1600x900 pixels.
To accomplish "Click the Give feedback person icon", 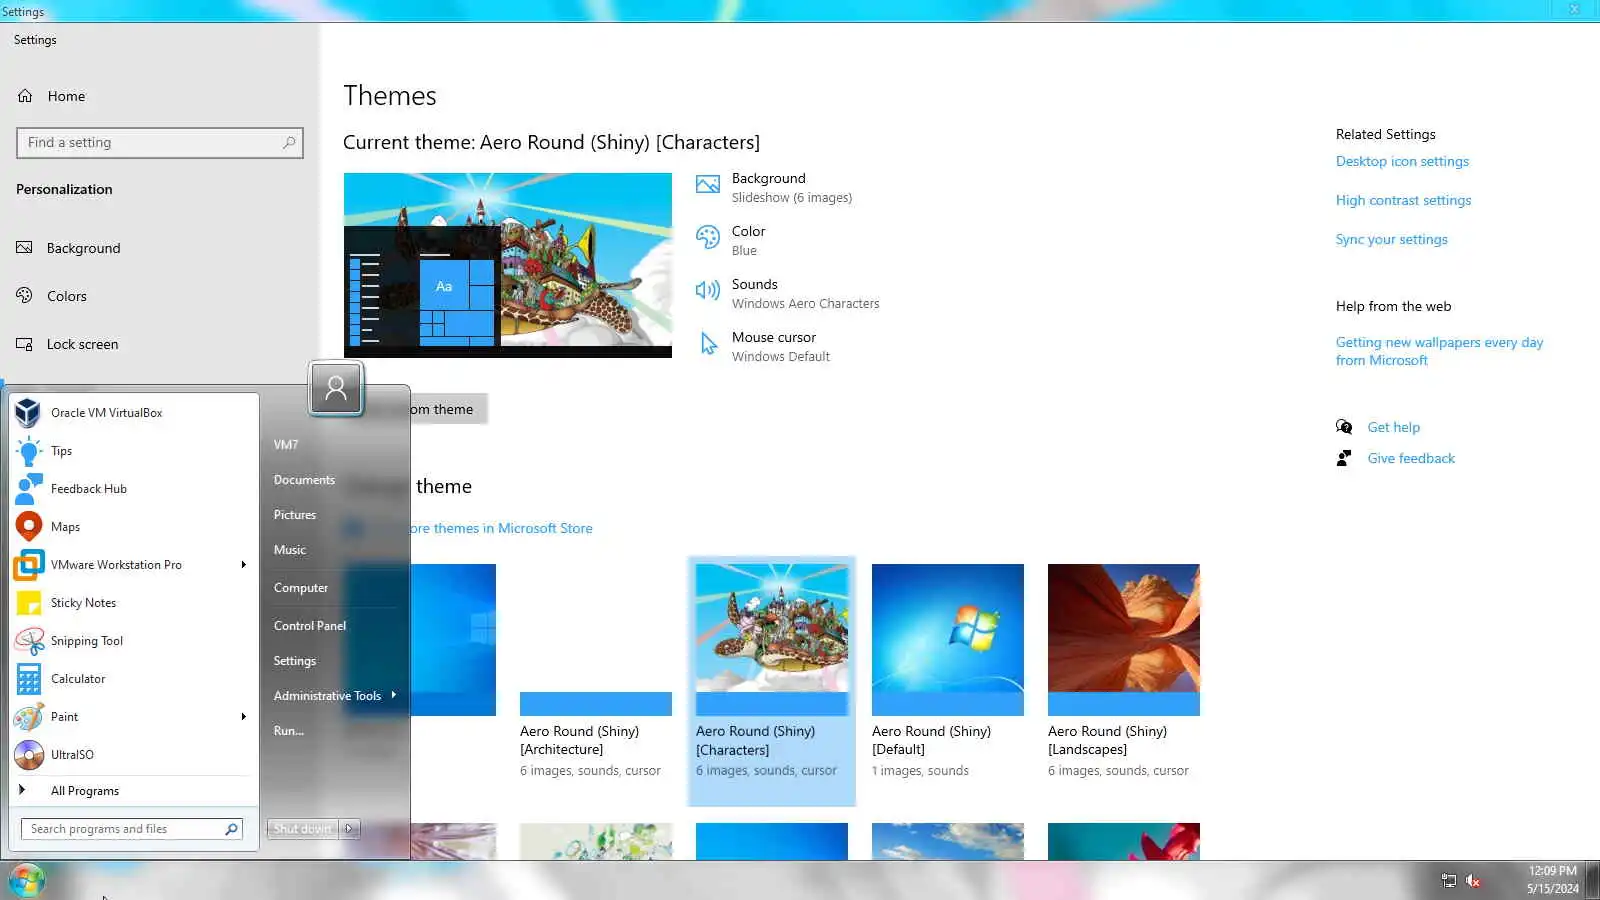I will pyautogui.click(x=1344, y=458).
